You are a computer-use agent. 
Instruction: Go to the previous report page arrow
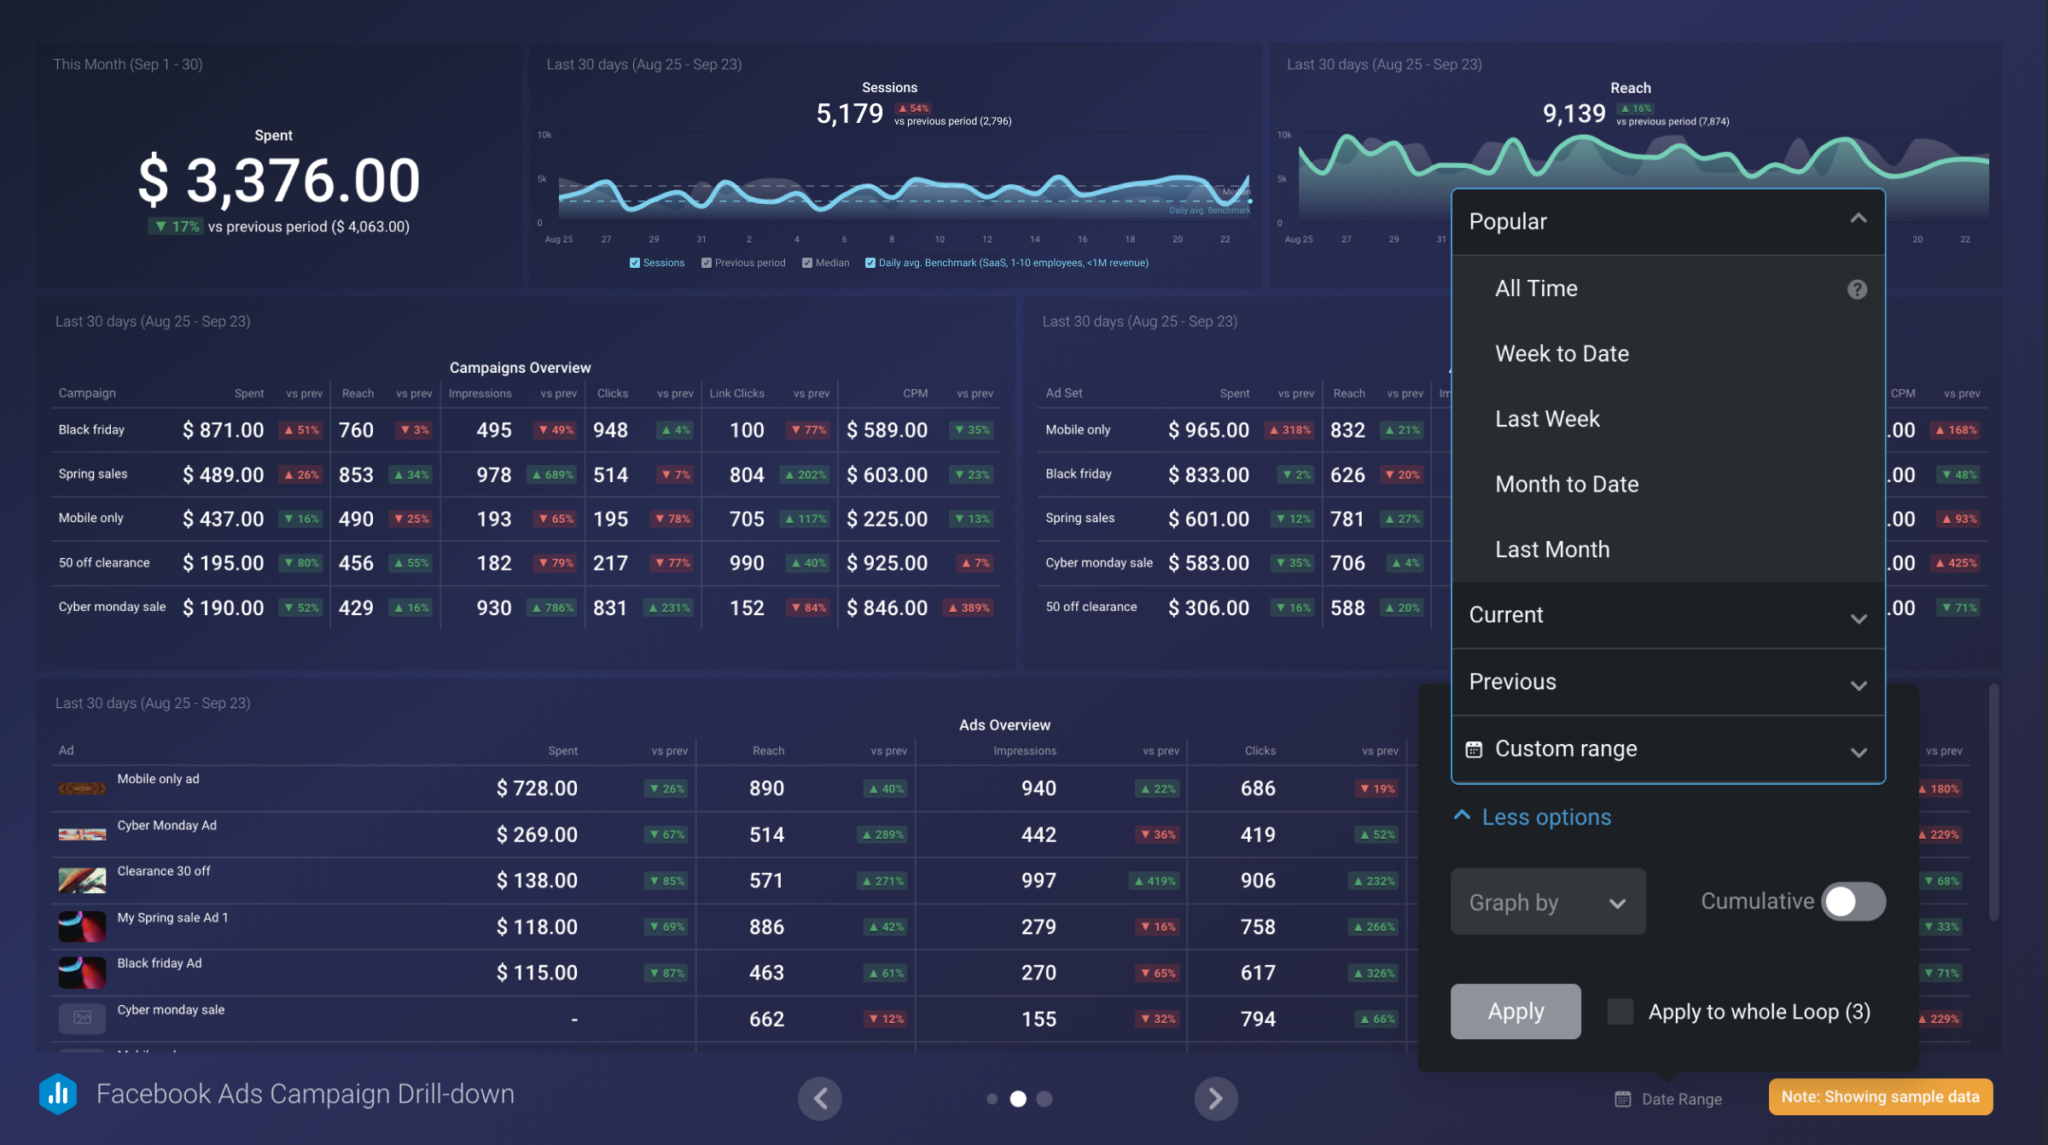[820, 1098]
